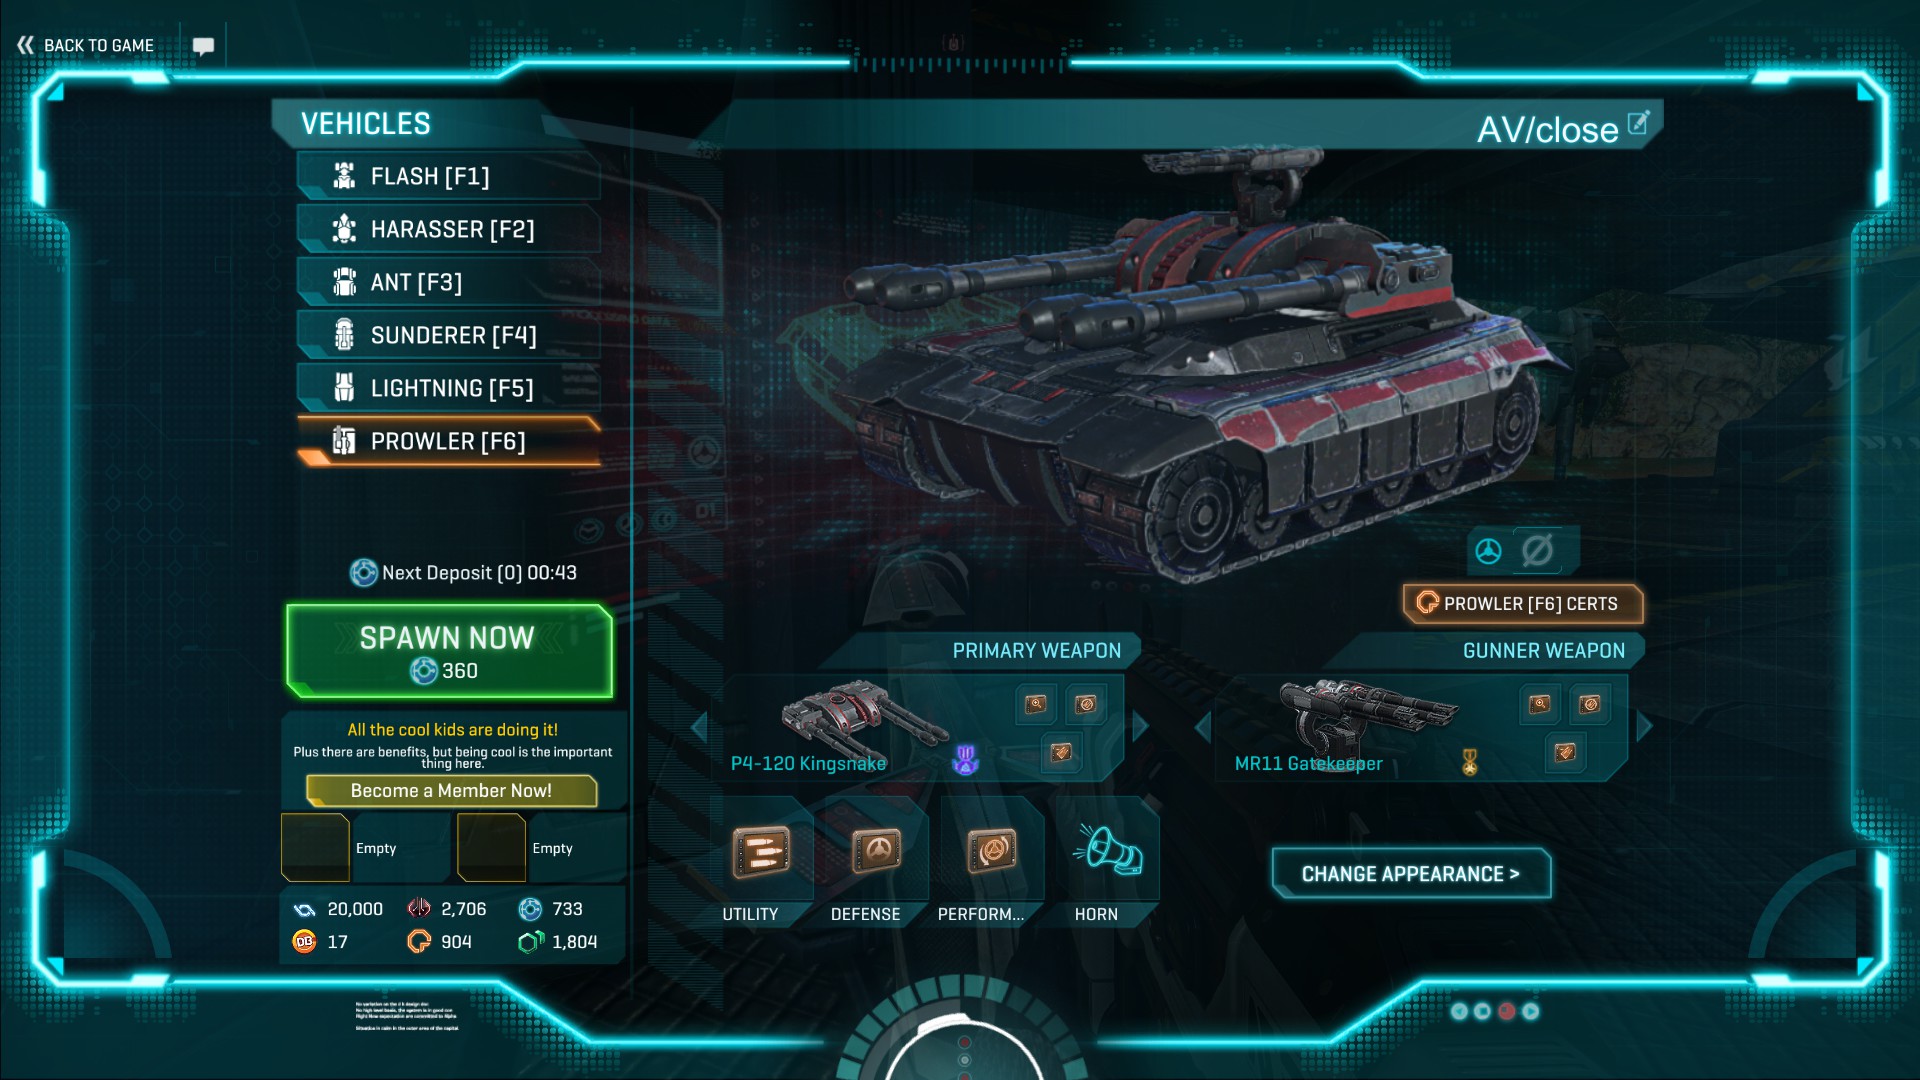Select Lightning [F5] from vehicle list
This screenshot has width=1920, height=1080.
pyautogui.click(x=449, y=388)
